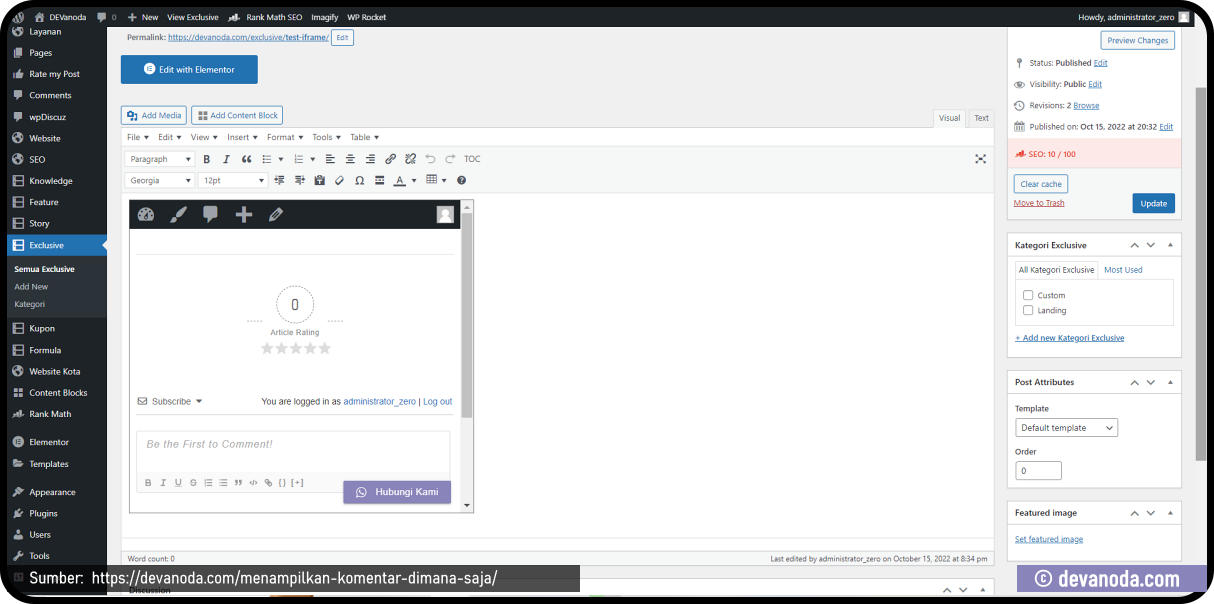Select the Most Used category tab

coord(1123,270)
